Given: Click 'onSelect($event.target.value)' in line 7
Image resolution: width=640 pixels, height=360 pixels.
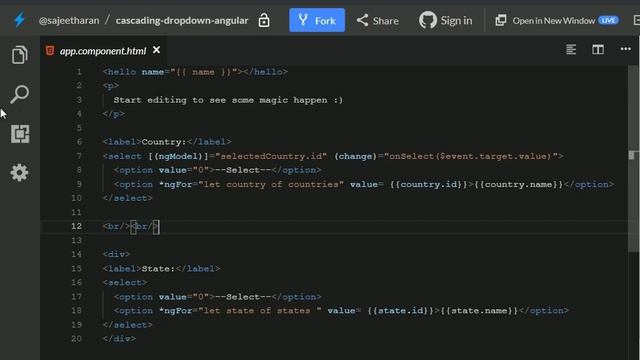Looking at the screenshot, I should point(470,156).
